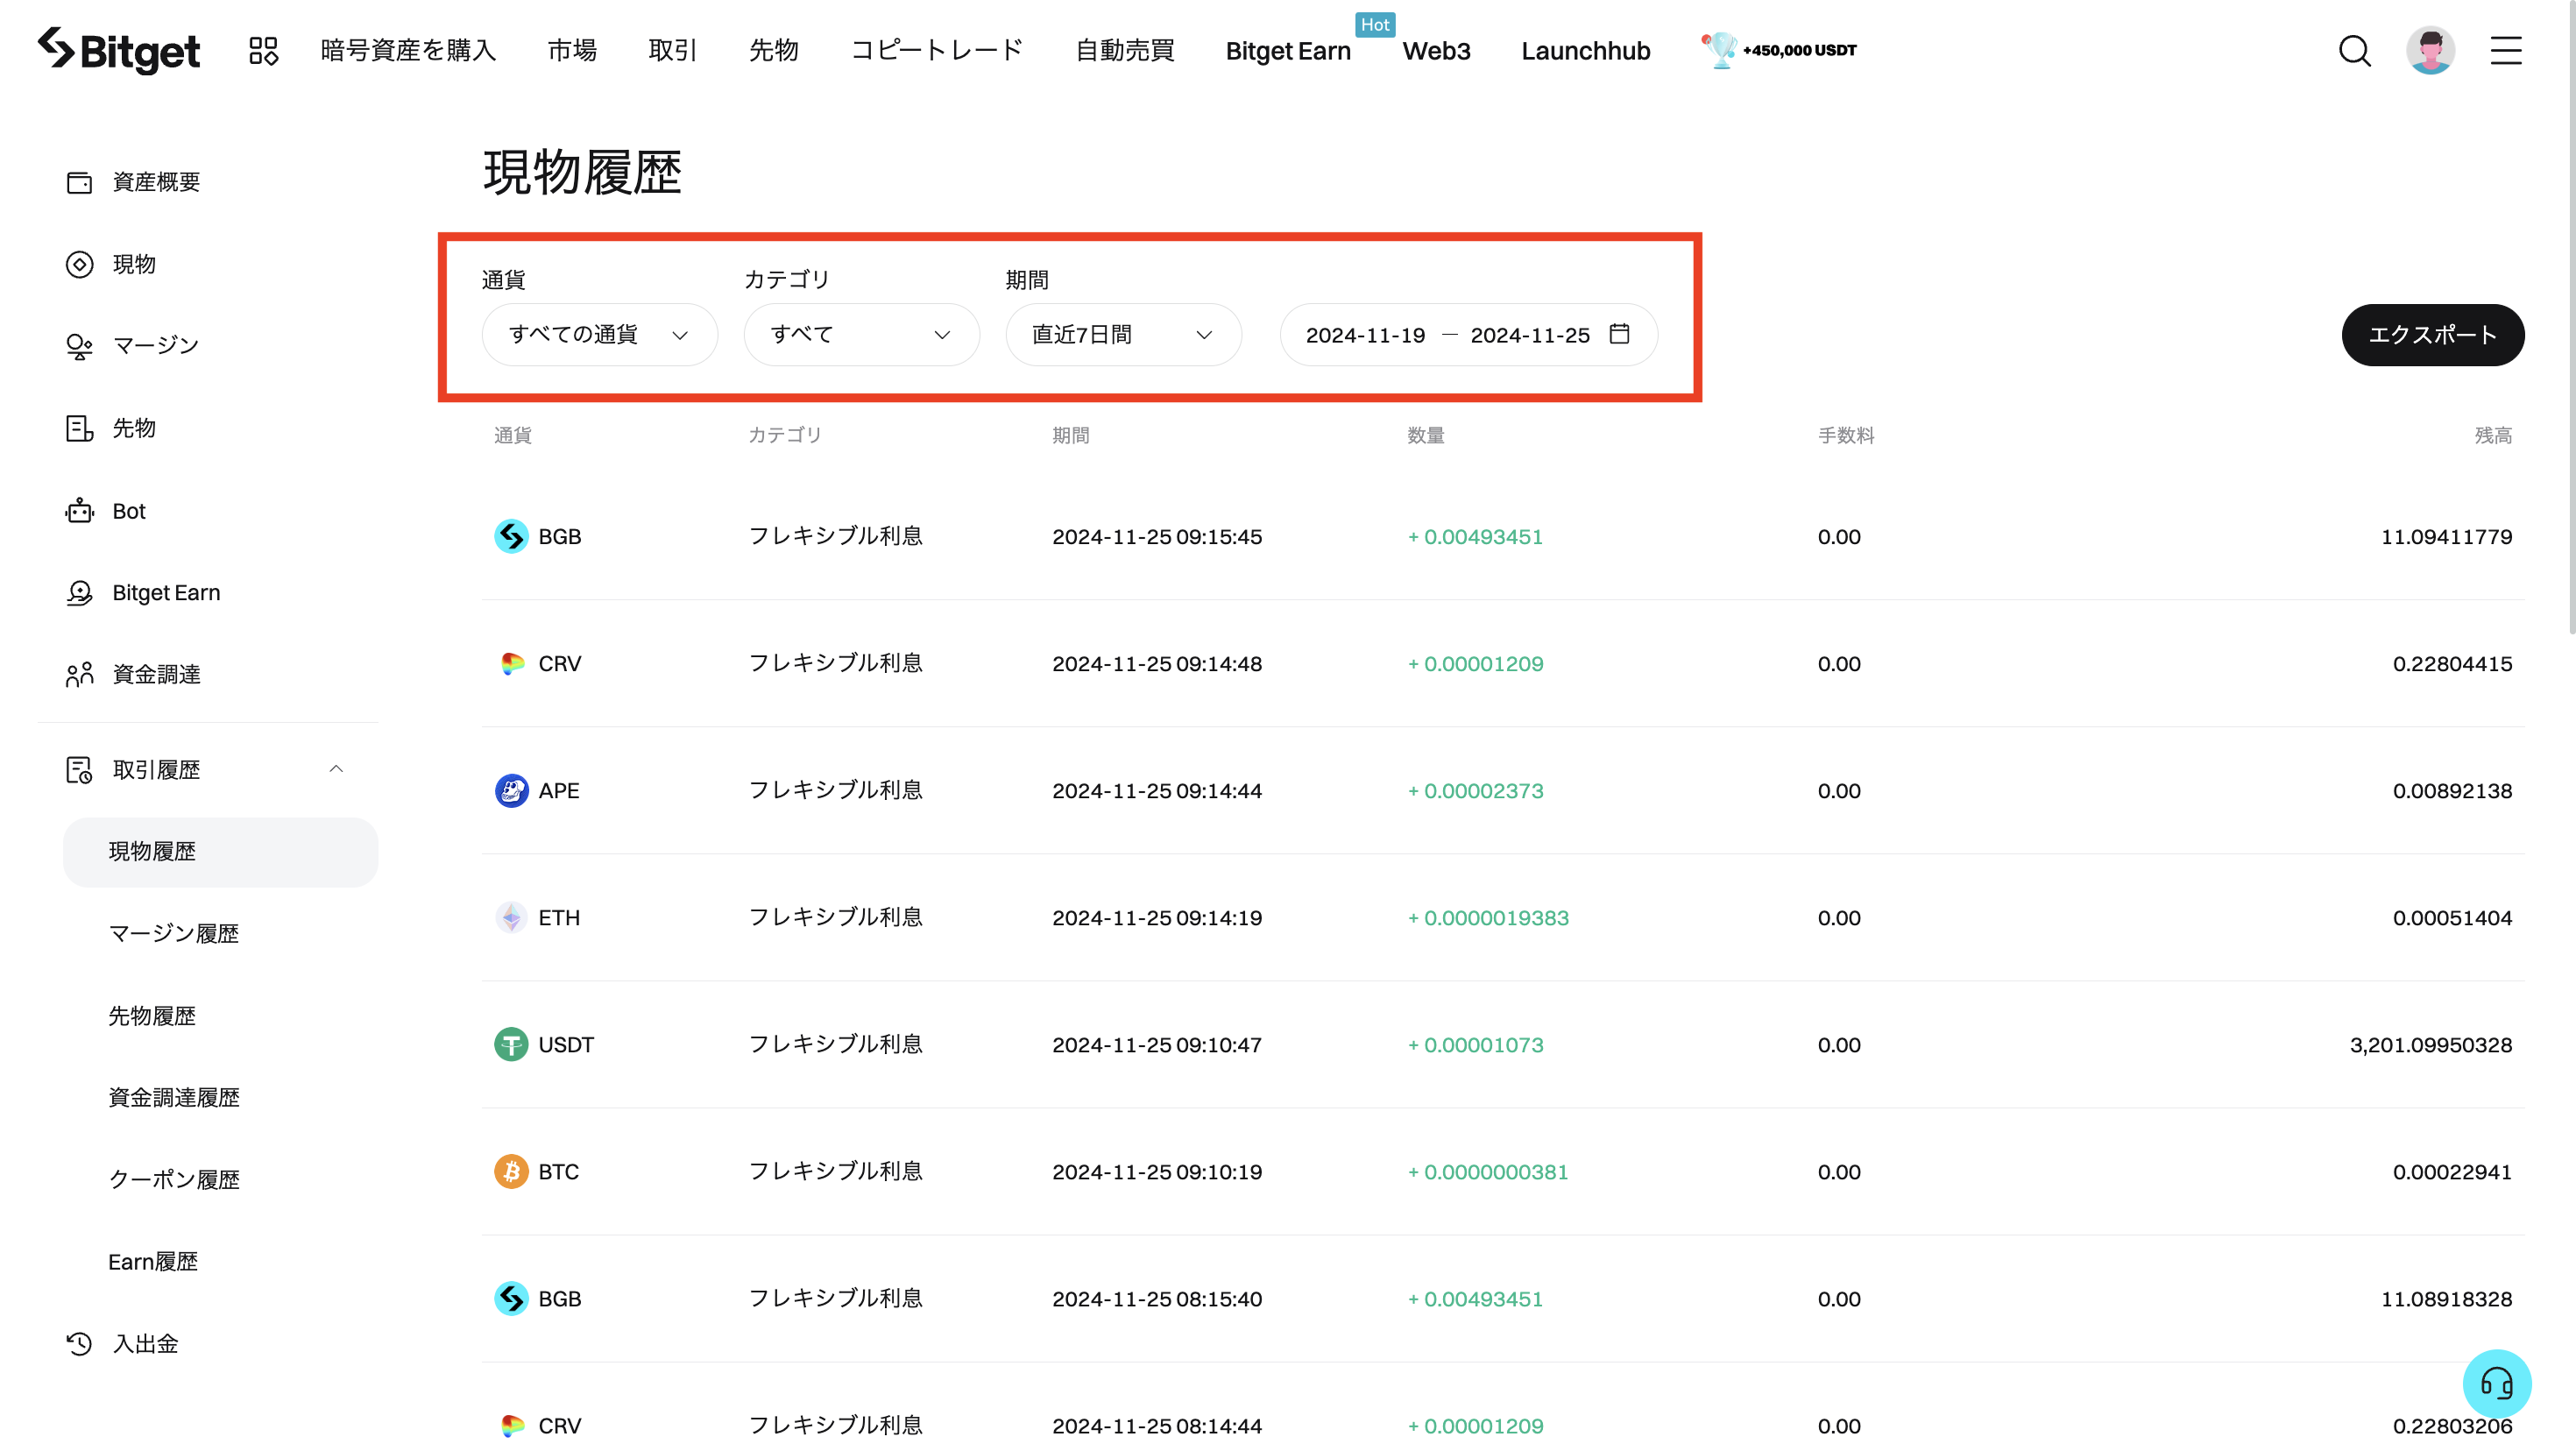The height and width of the screenshot is (1451, 2576).
Task: Expand the 期間 dropdown selector
Action: [x=1122, y=335]
